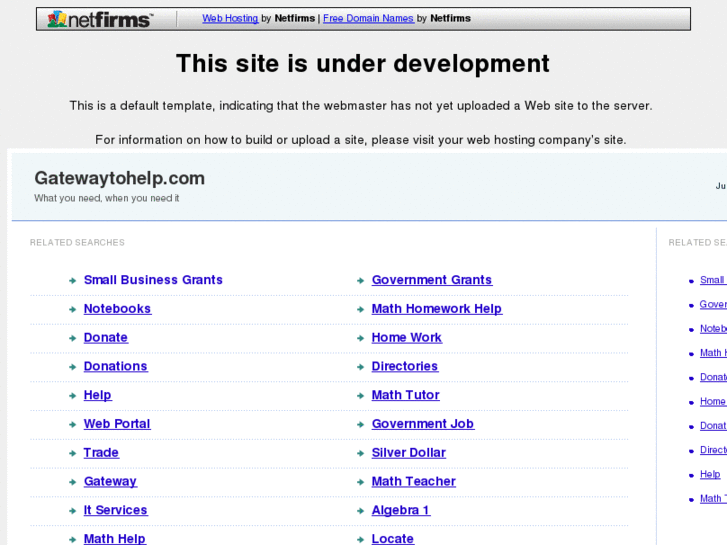Open the Silver Dollar search link
Screen dimensions: 727x545
[408, 452]
